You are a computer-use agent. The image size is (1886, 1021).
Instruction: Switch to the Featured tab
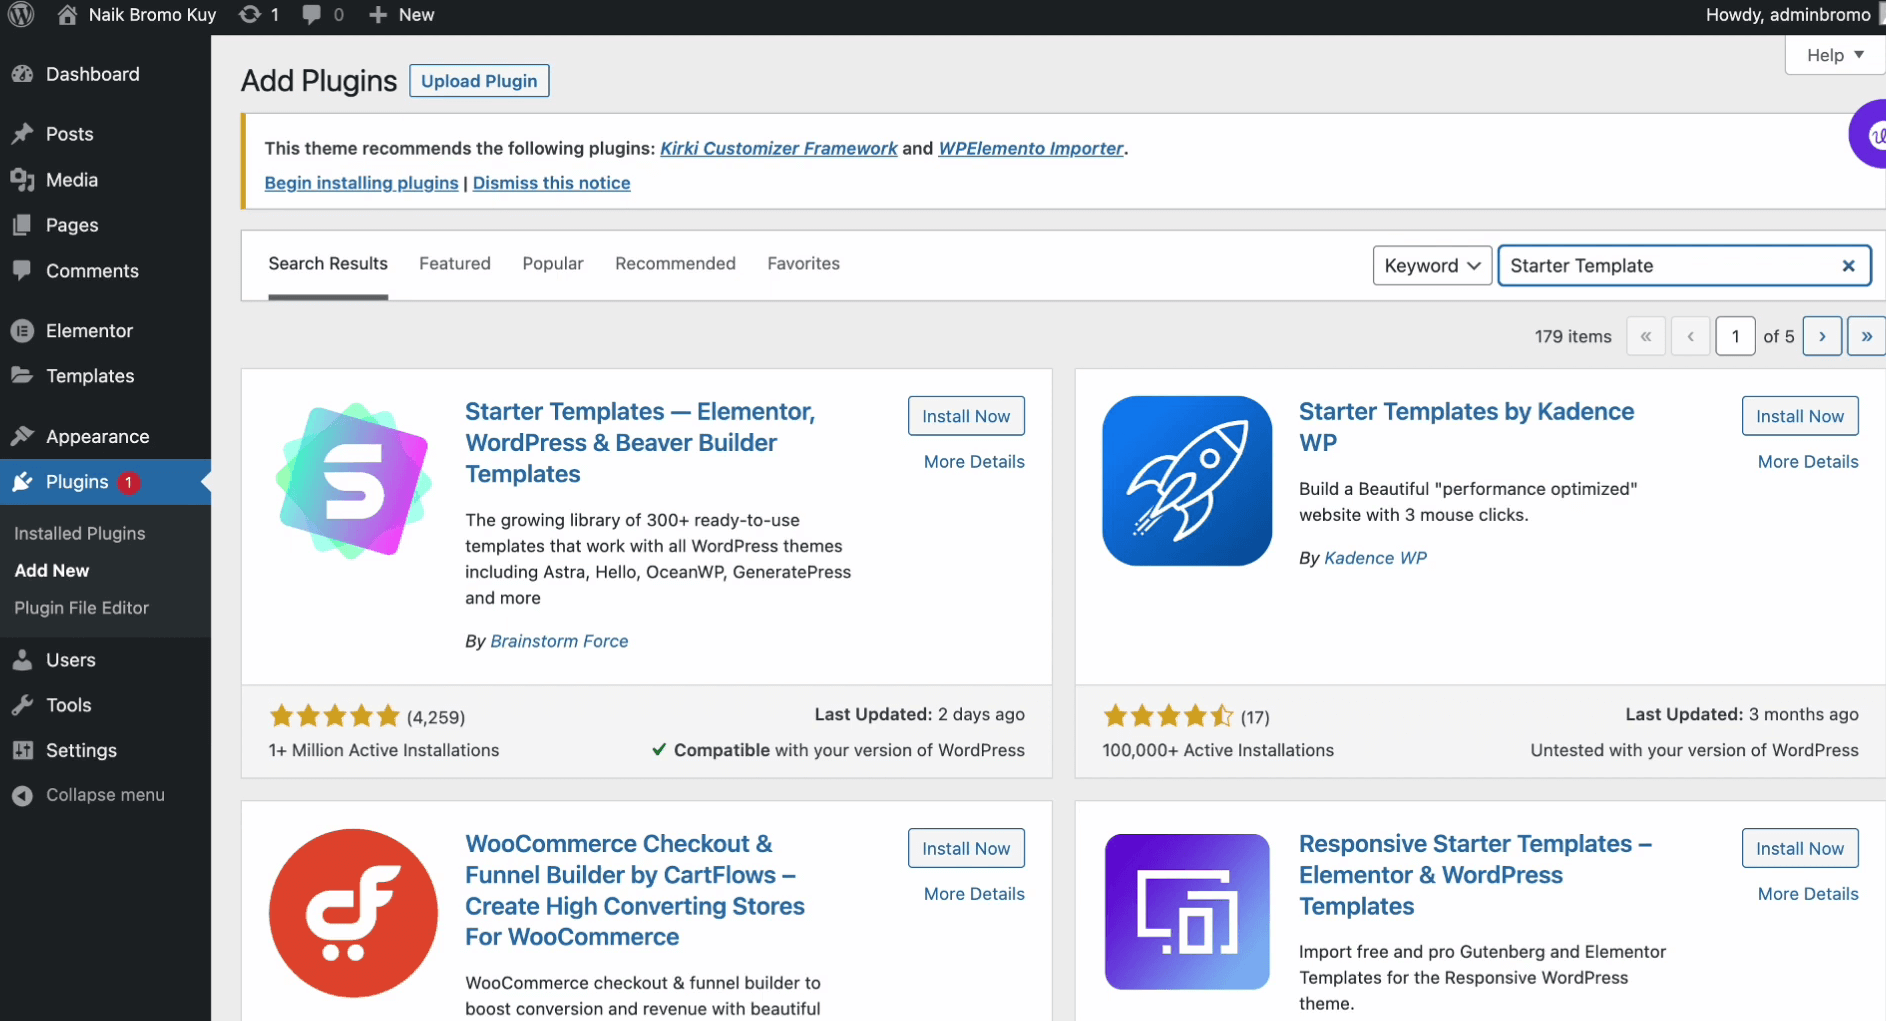(x=455, y=263)
